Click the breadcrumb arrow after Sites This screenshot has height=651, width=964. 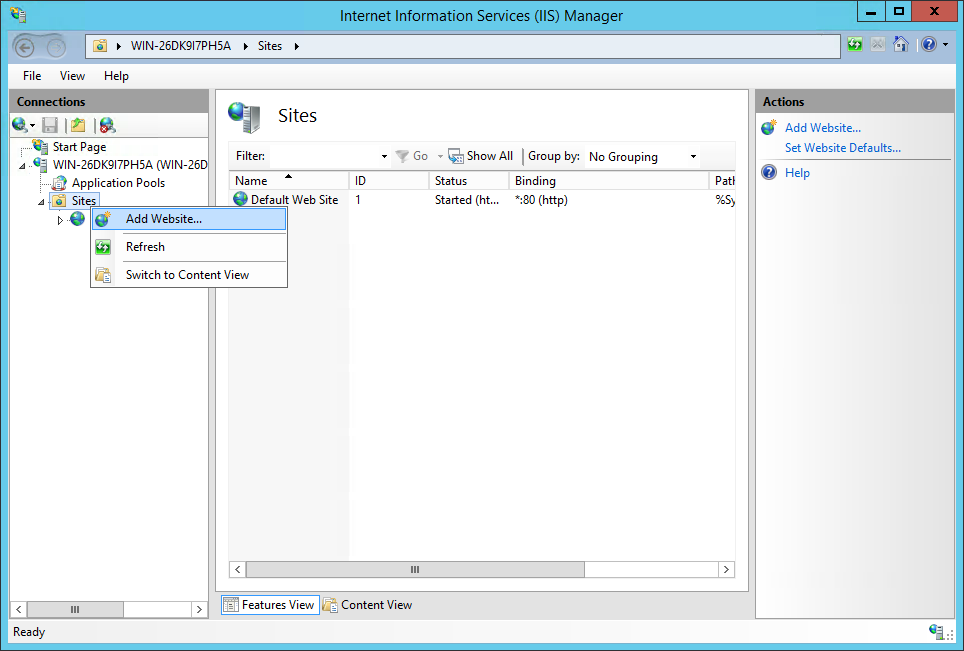[x=297, y=46]
